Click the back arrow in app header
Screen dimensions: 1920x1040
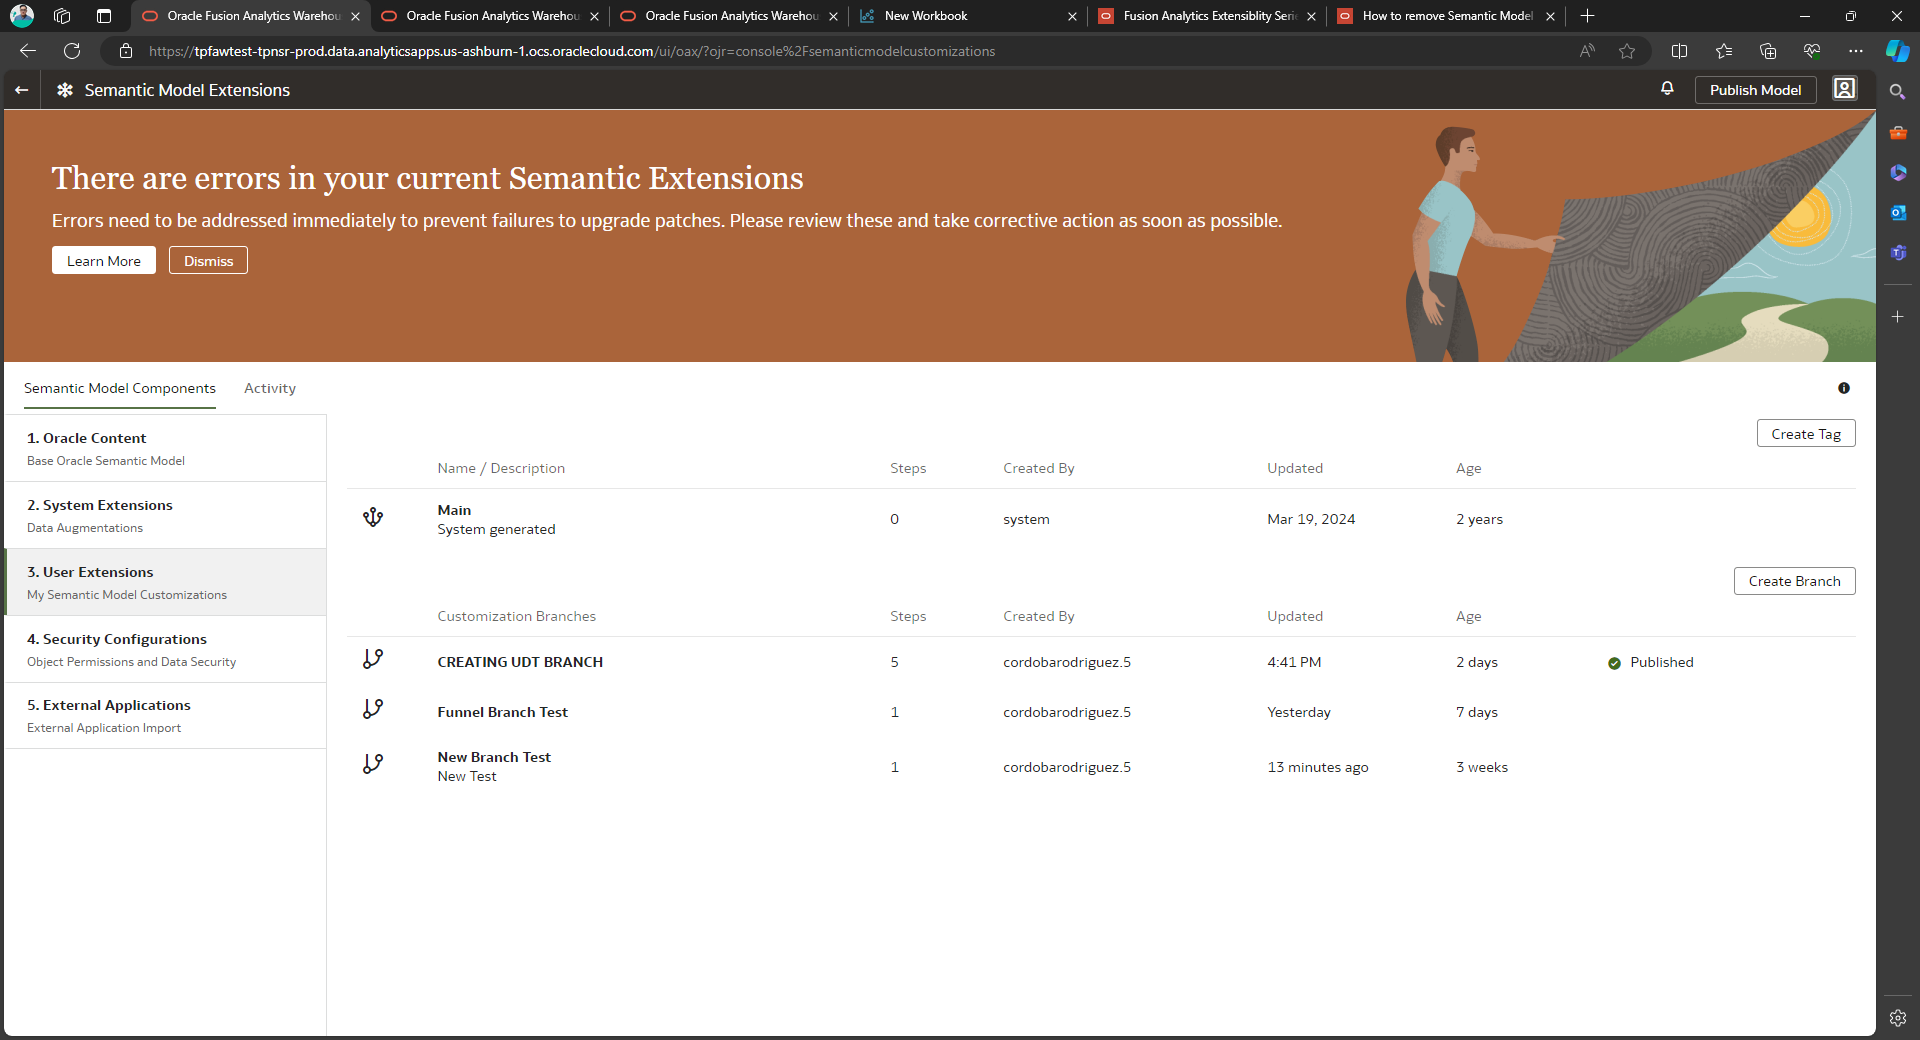click(21, 90)
